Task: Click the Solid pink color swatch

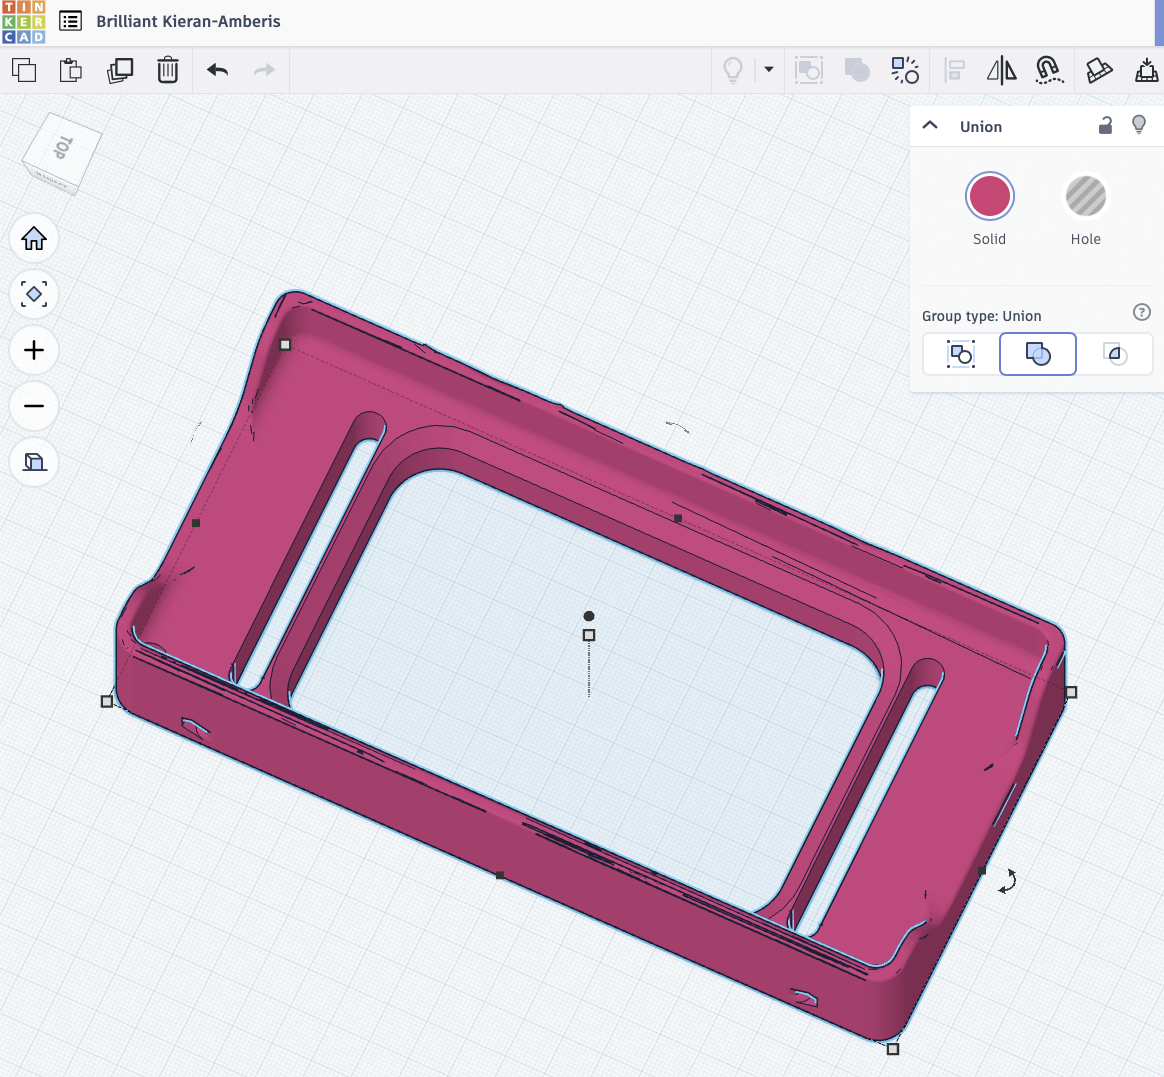Action: click(989, 196)
